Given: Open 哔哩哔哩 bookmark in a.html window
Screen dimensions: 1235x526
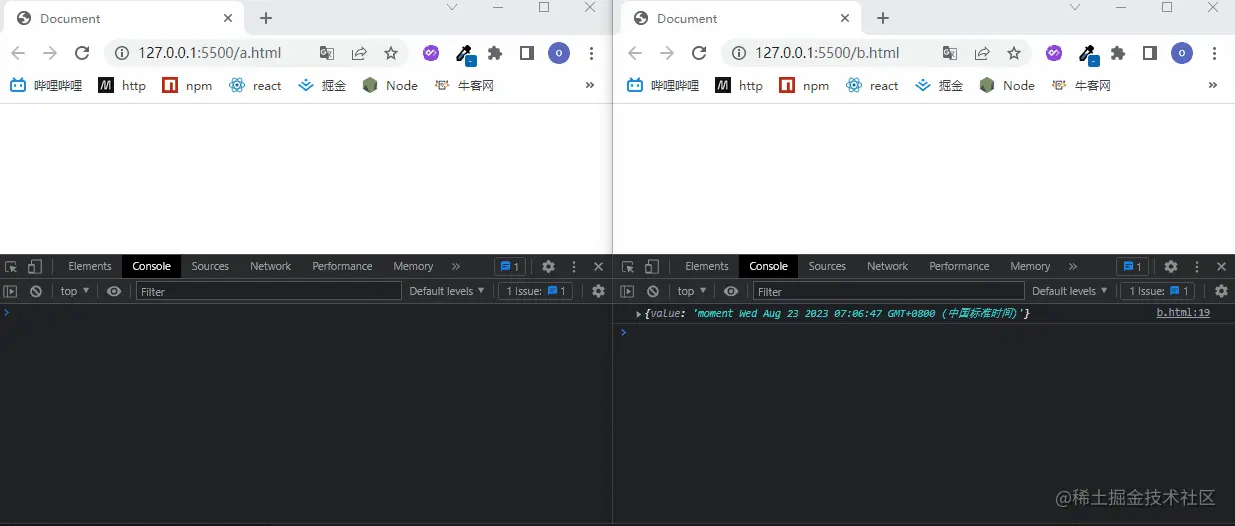Looking at the screenshot, I should coord(46,85).
